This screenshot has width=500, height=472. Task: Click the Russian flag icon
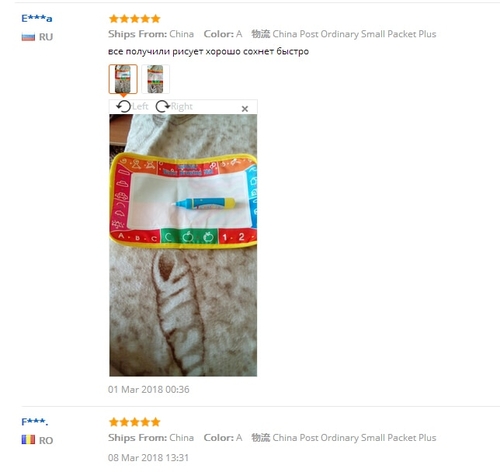point(28,37)
